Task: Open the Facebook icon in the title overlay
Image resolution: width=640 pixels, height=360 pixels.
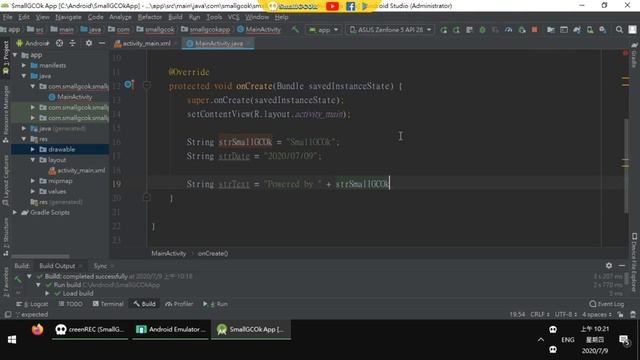Action: 350,6
